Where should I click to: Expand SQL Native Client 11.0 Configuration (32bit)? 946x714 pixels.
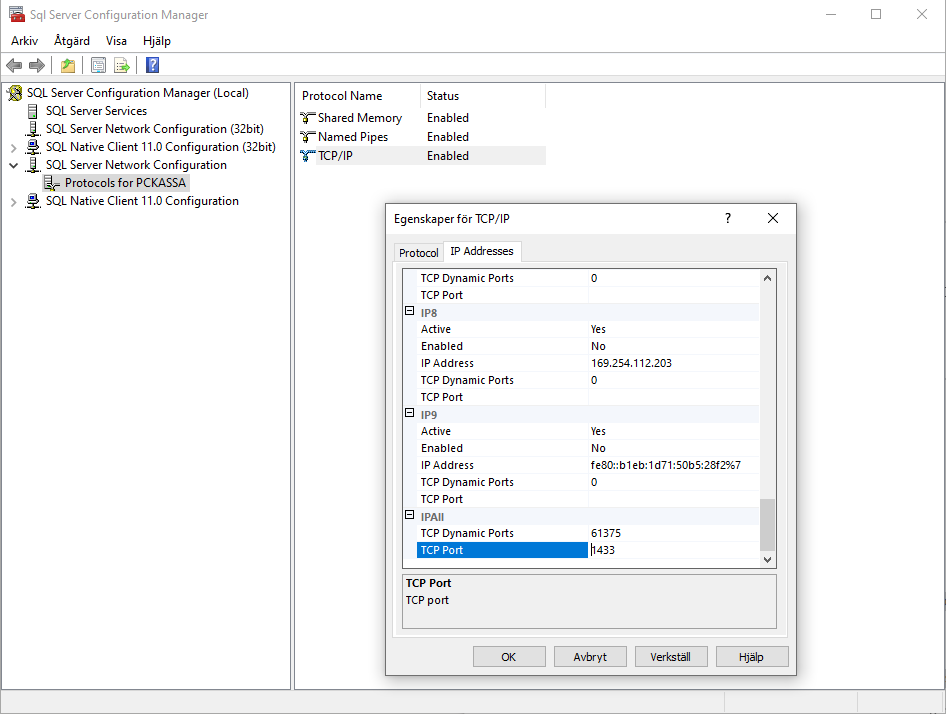pos(14,147)
